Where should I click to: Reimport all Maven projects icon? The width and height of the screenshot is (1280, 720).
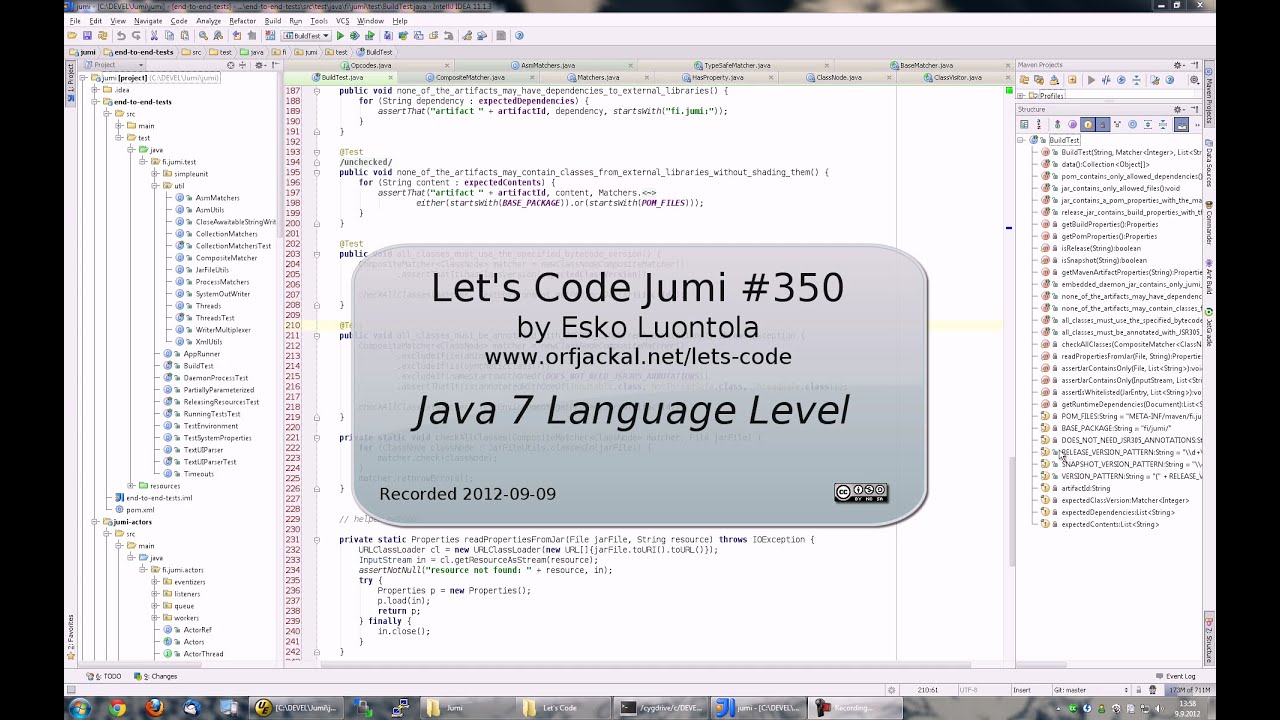[x=1024, y=80]
